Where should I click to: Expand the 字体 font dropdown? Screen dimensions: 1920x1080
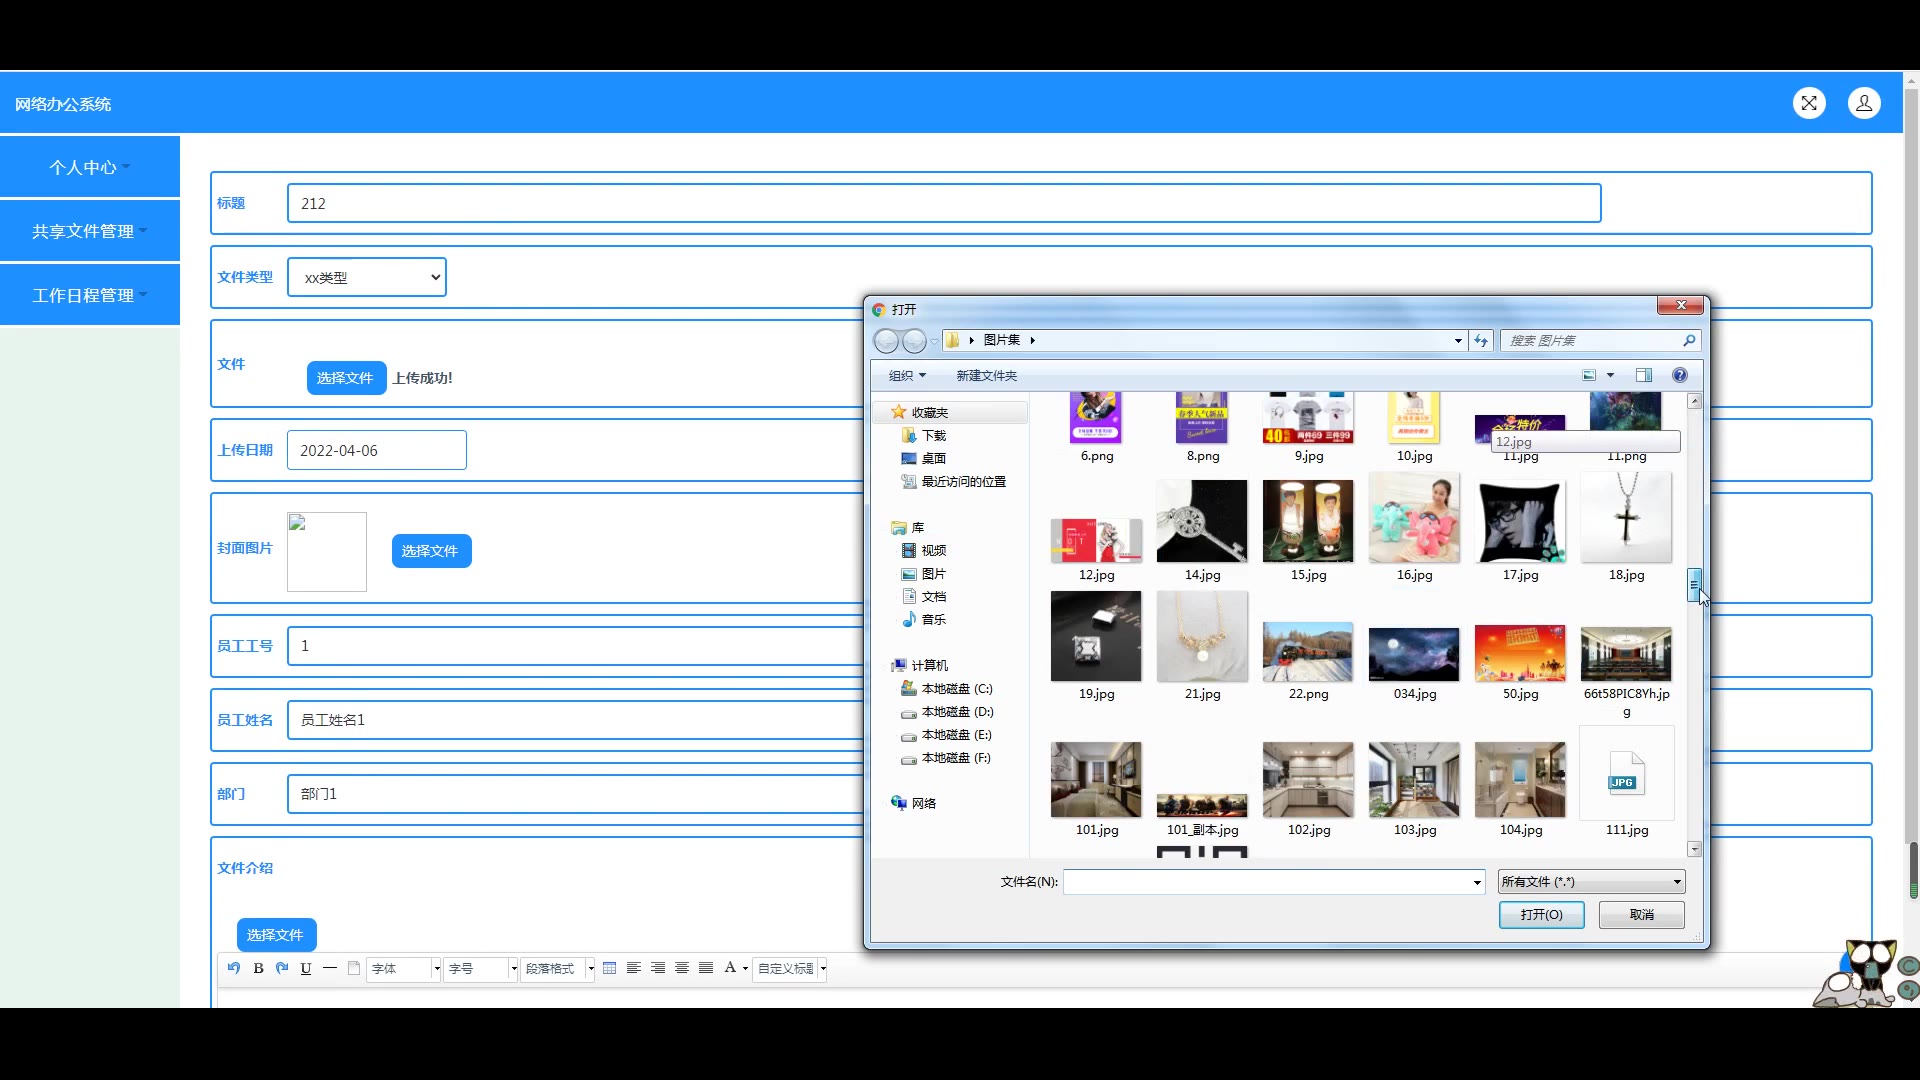[436, 968]
